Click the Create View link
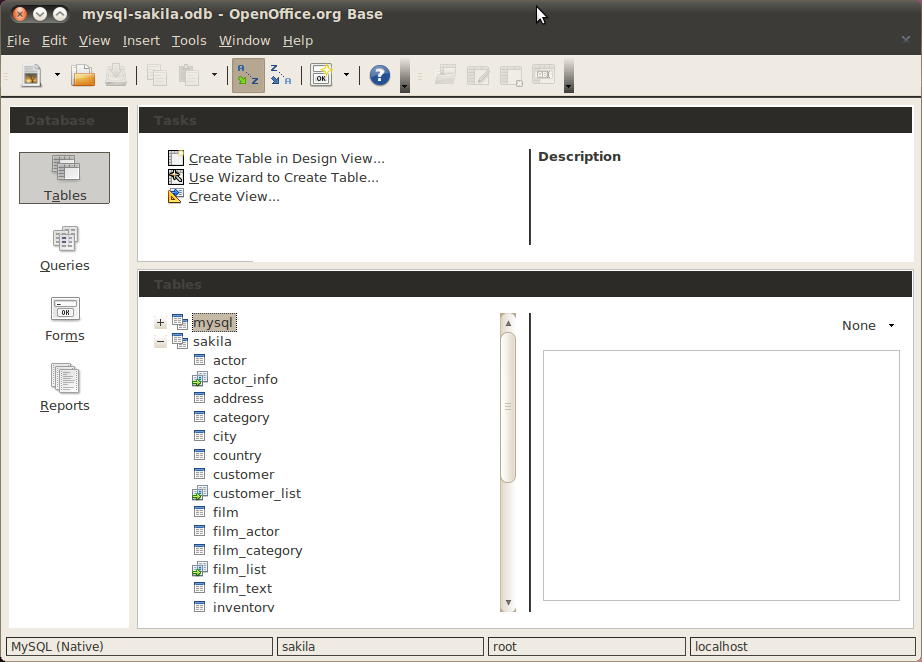 pos(231,196)
